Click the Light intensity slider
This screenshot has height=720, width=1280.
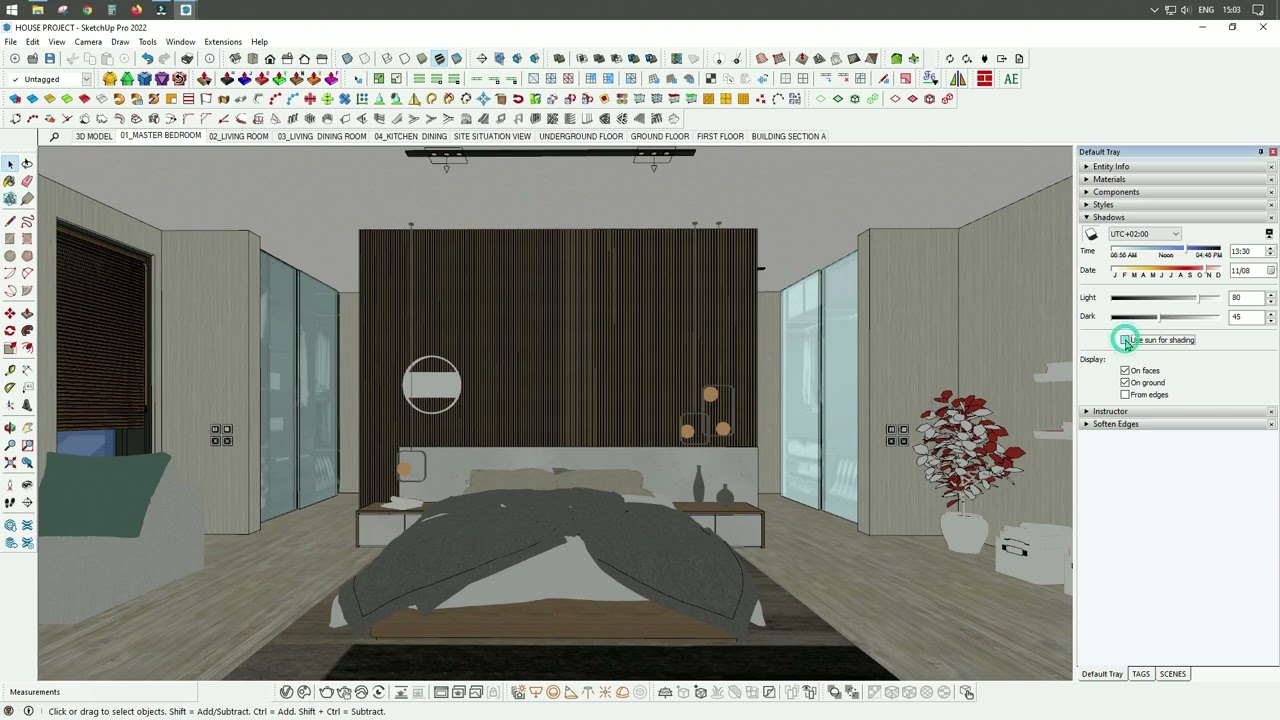tap(1165, 298)
